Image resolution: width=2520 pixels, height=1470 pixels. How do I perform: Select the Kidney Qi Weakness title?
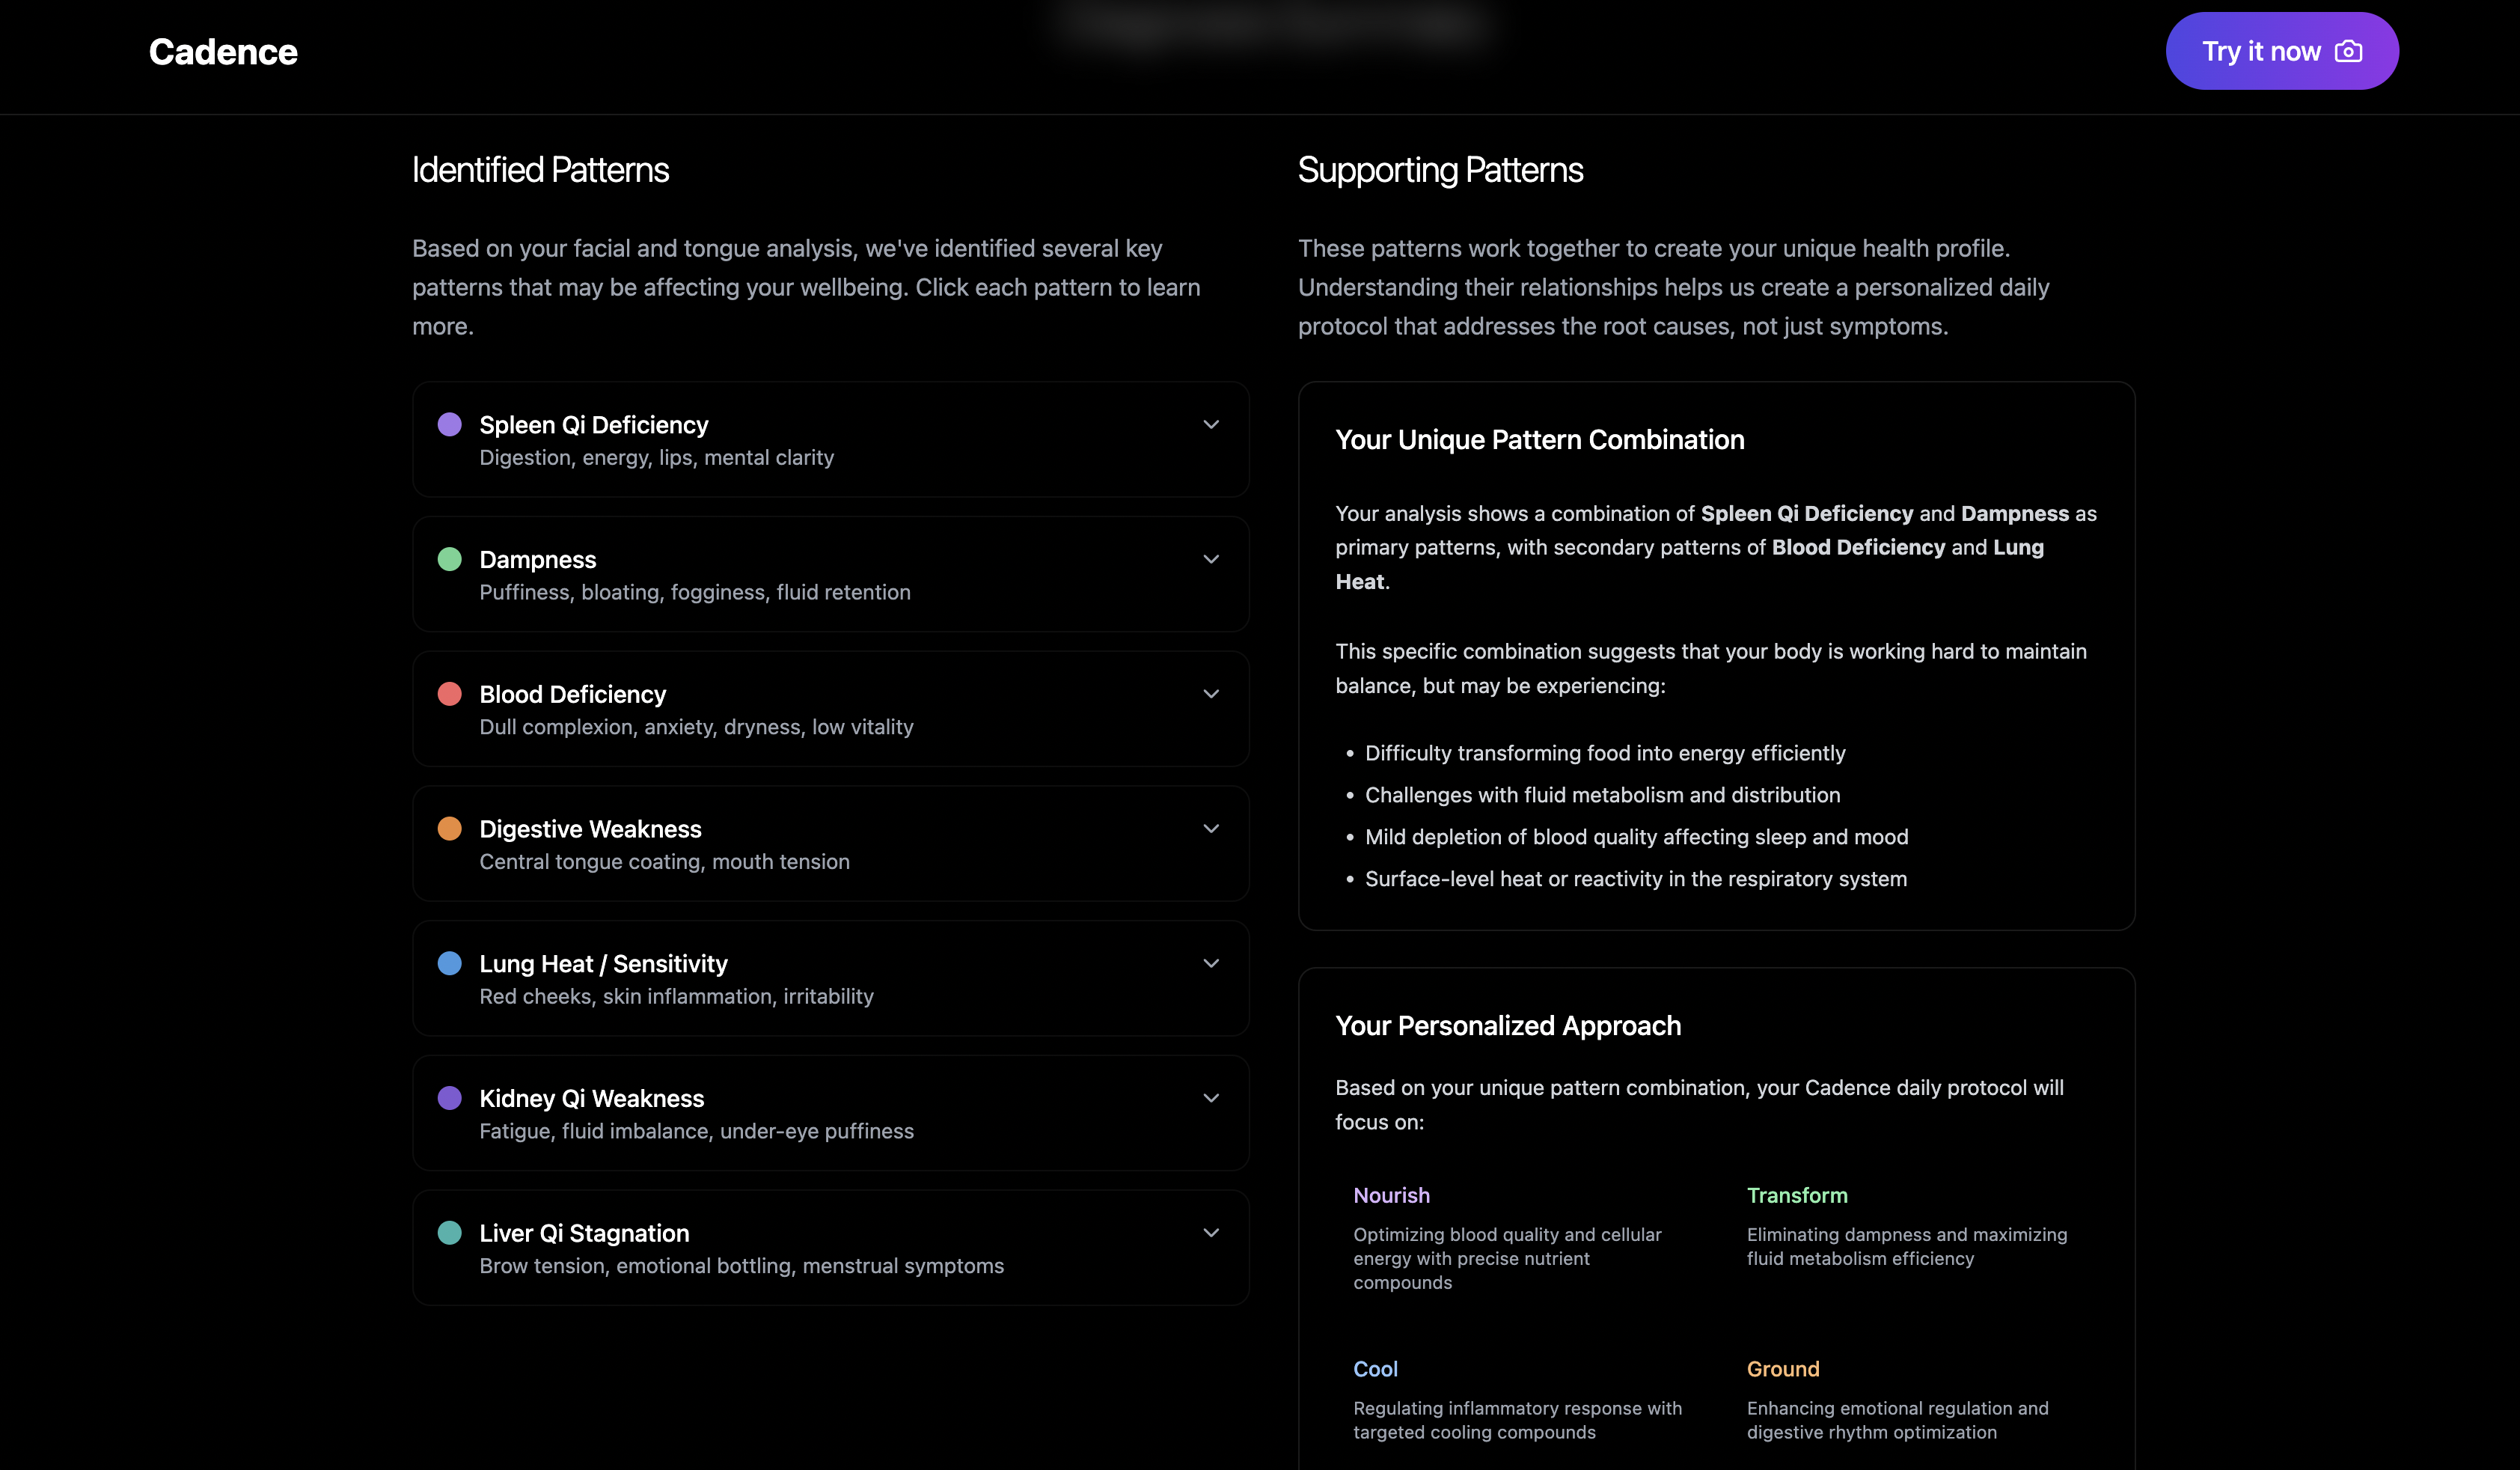click(591, 1098)
